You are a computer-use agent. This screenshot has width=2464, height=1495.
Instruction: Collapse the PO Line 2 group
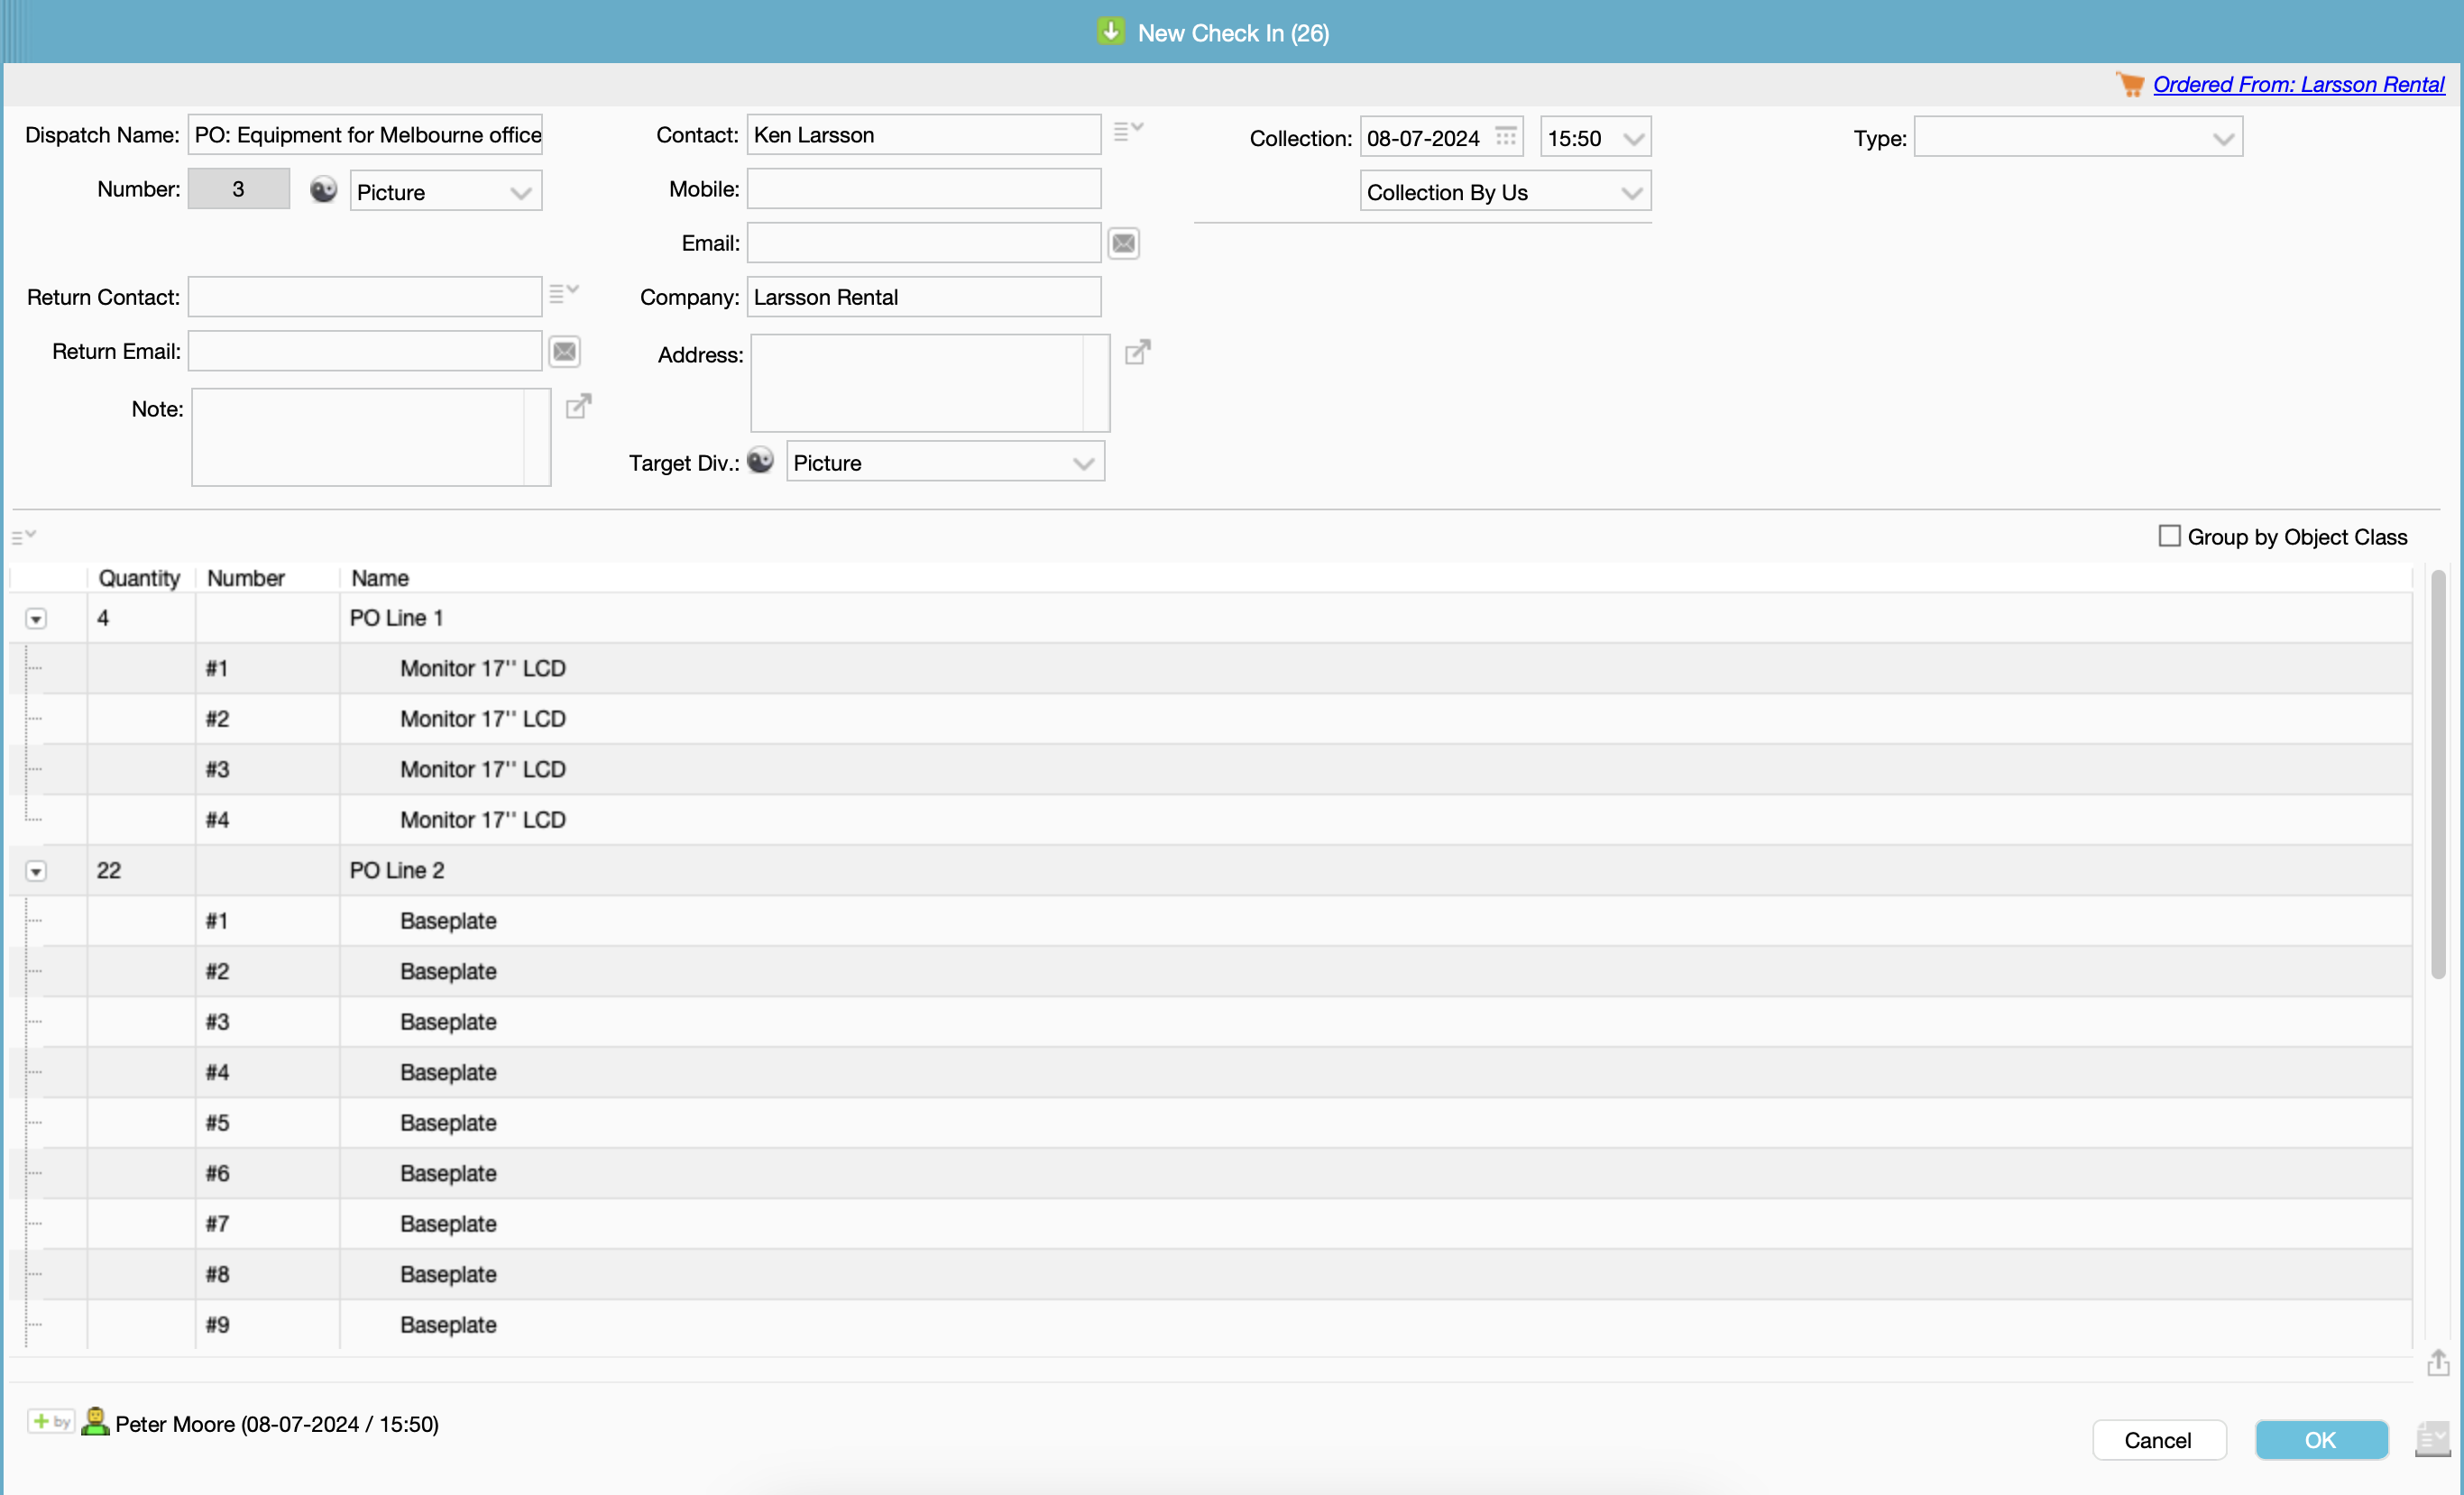click(x=36, y=871)
